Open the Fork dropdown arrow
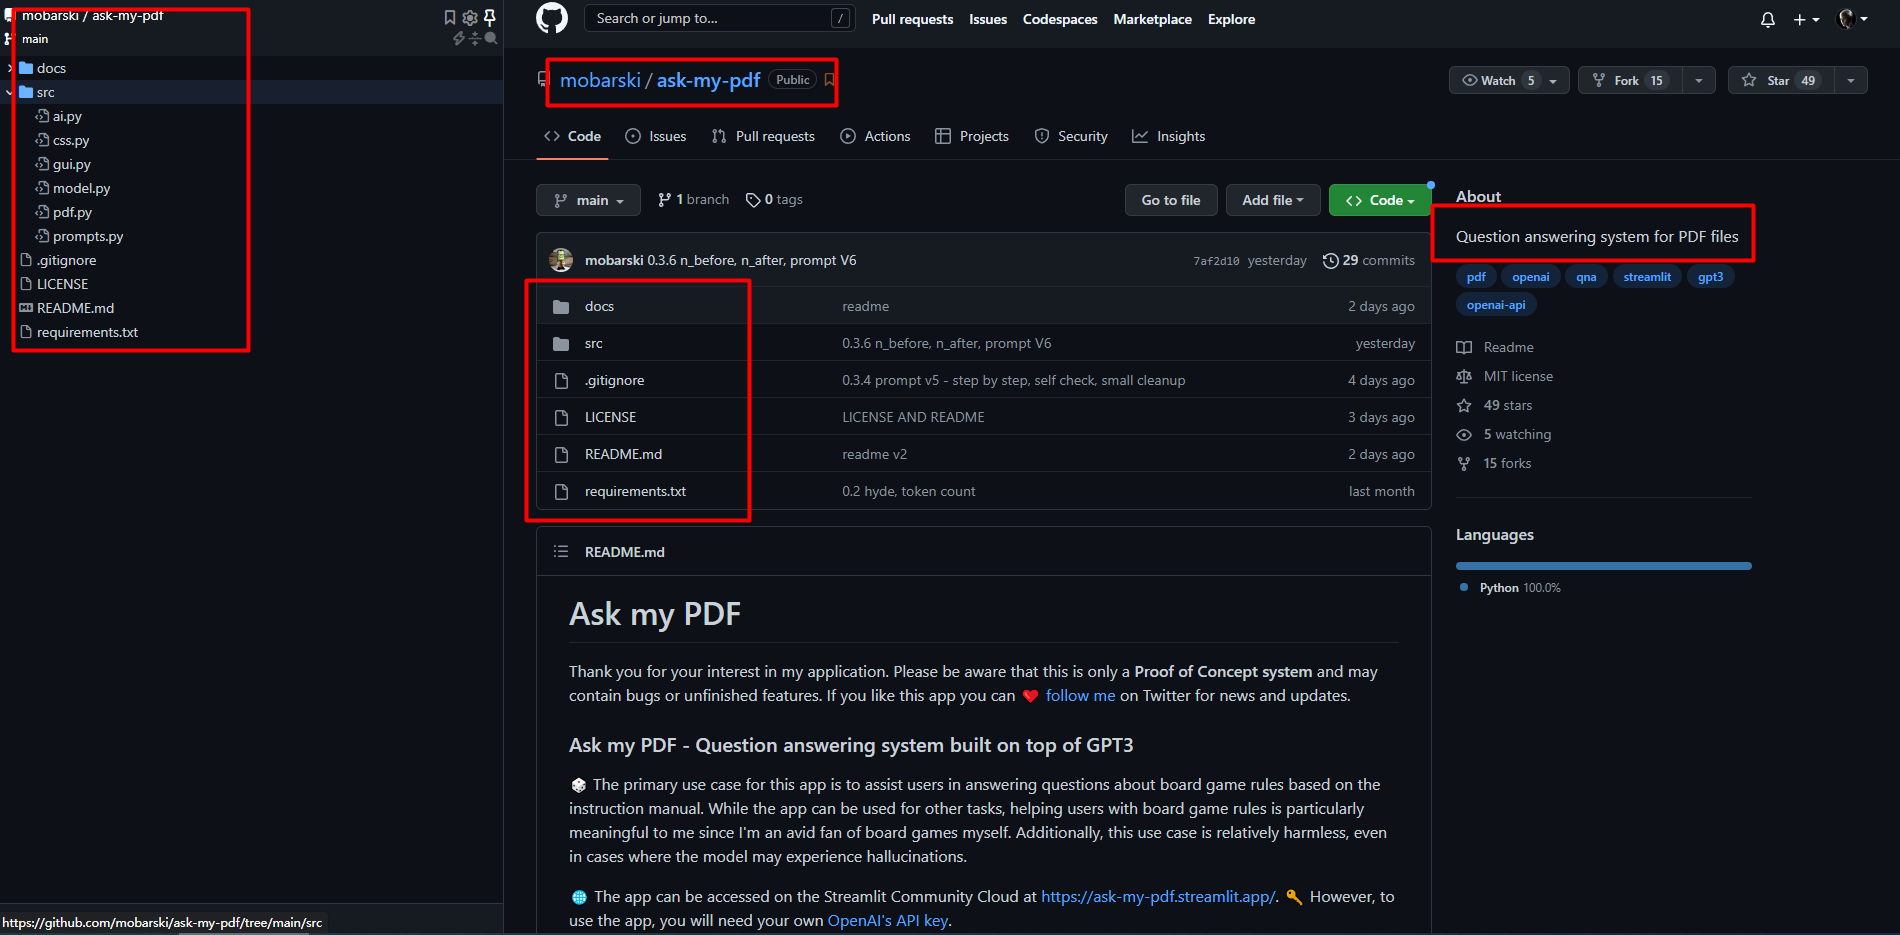1900x935 pixels. [1699, 80]
